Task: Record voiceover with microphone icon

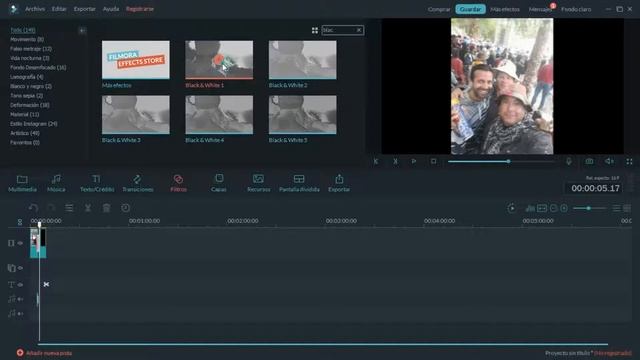Action: [569, 162]
